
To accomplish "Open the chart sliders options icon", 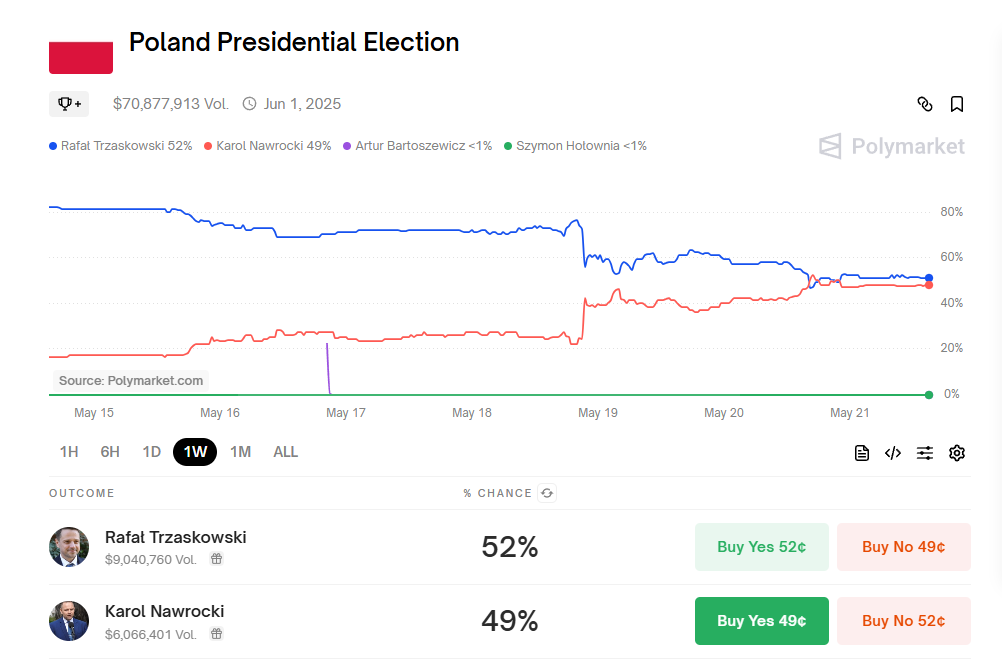I will point(925,453).
